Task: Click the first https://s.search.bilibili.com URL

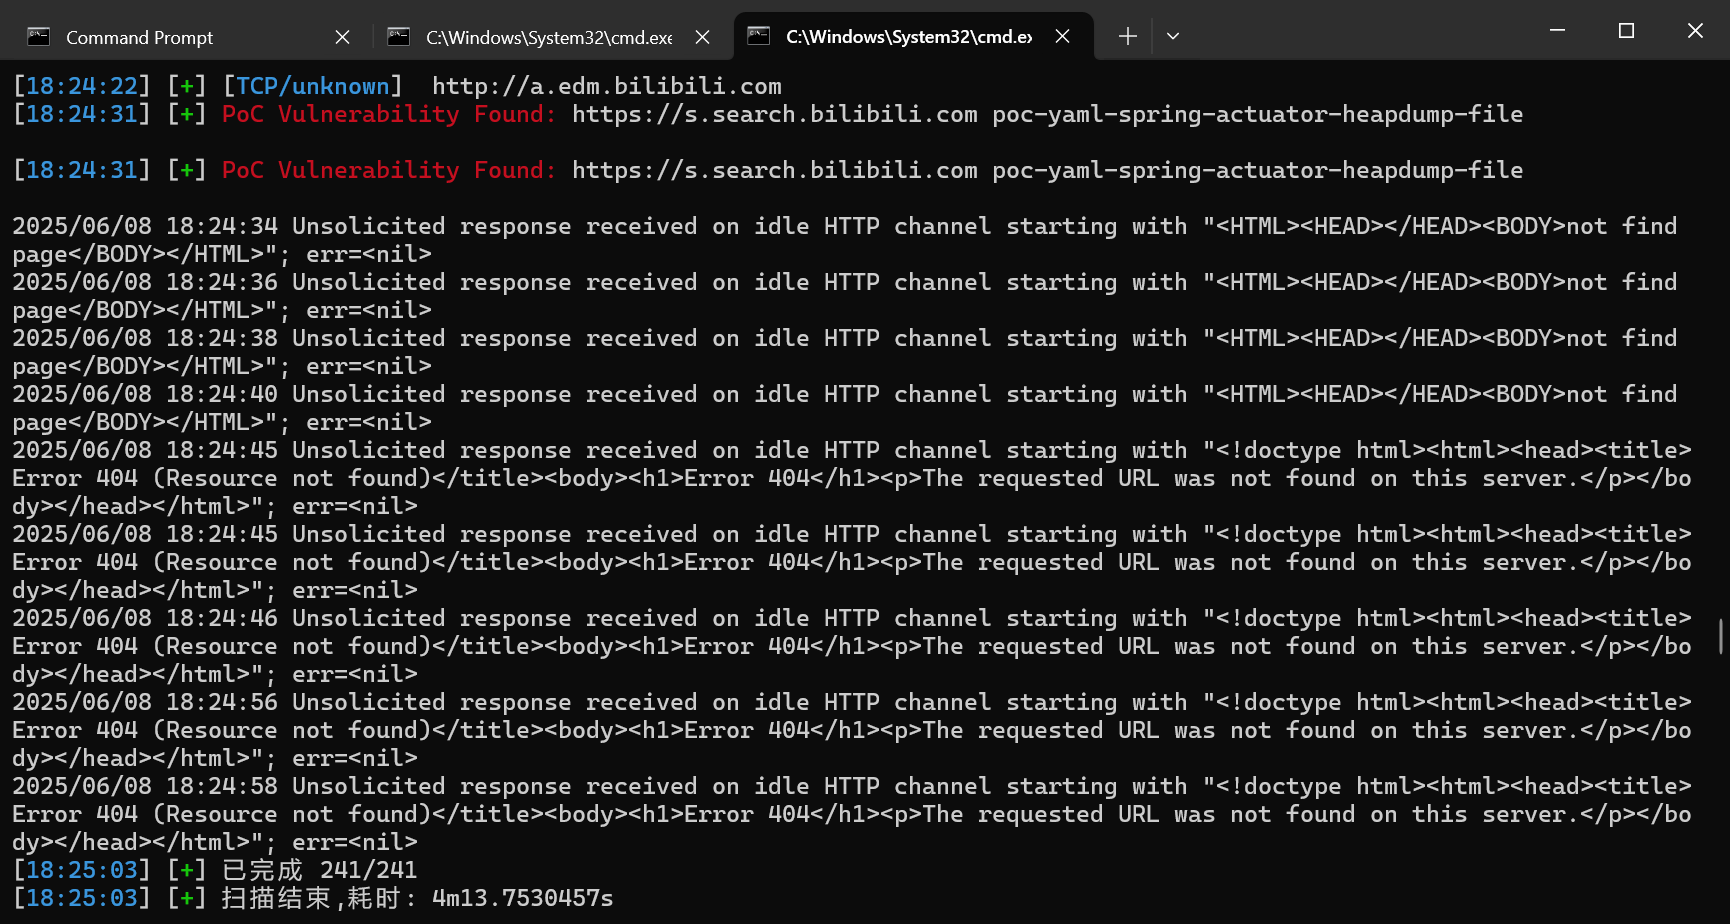Action: pos(774,114)
